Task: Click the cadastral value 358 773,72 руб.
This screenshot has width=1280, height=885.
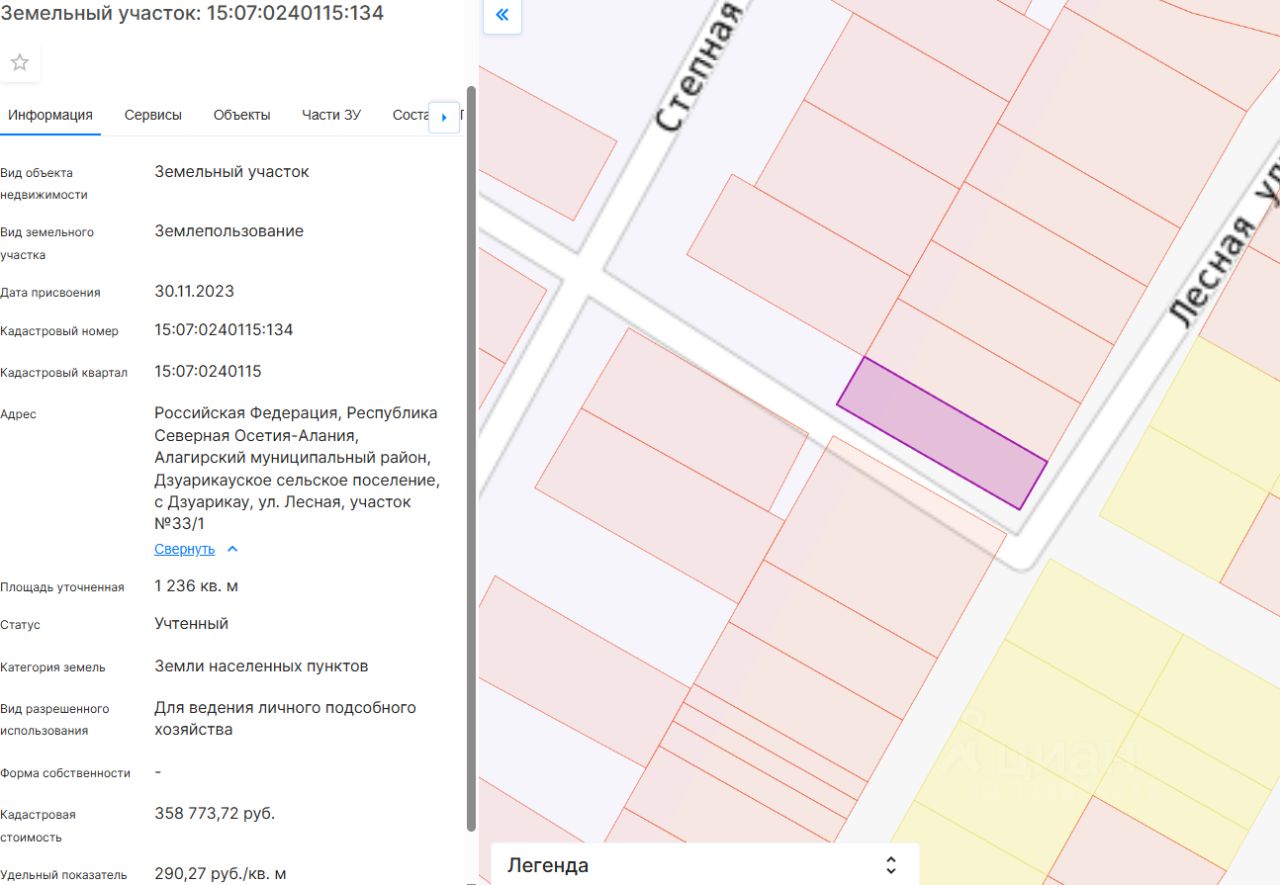Action: tap(215, 814)
